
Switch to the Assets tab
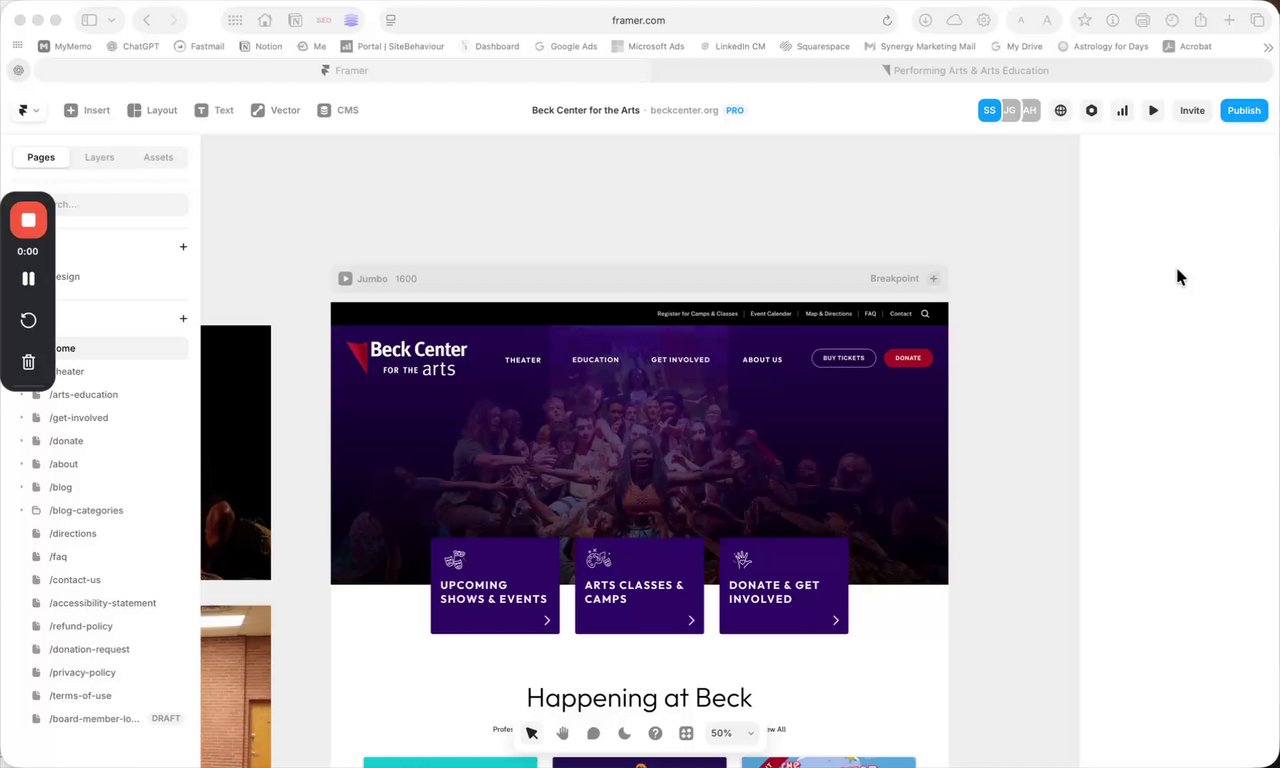[x=158, y=157]
